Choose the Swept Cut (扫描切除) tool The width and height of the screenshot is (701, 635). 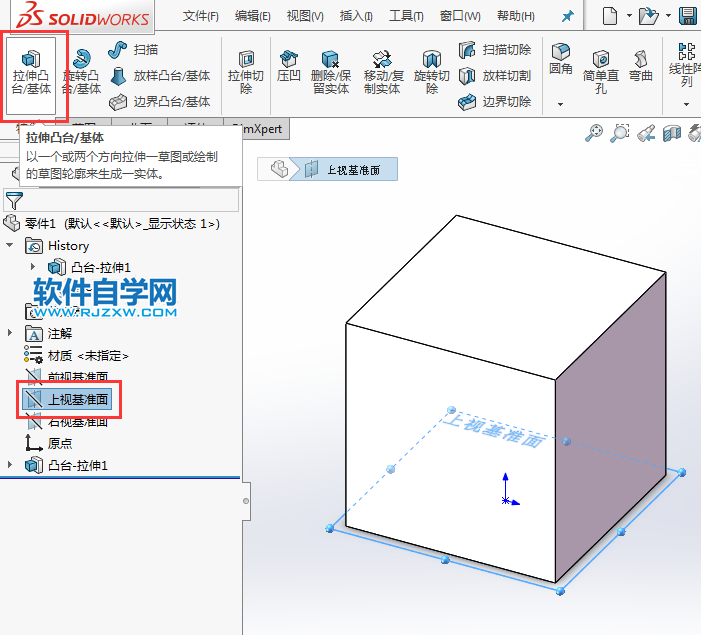coord(495,50)
